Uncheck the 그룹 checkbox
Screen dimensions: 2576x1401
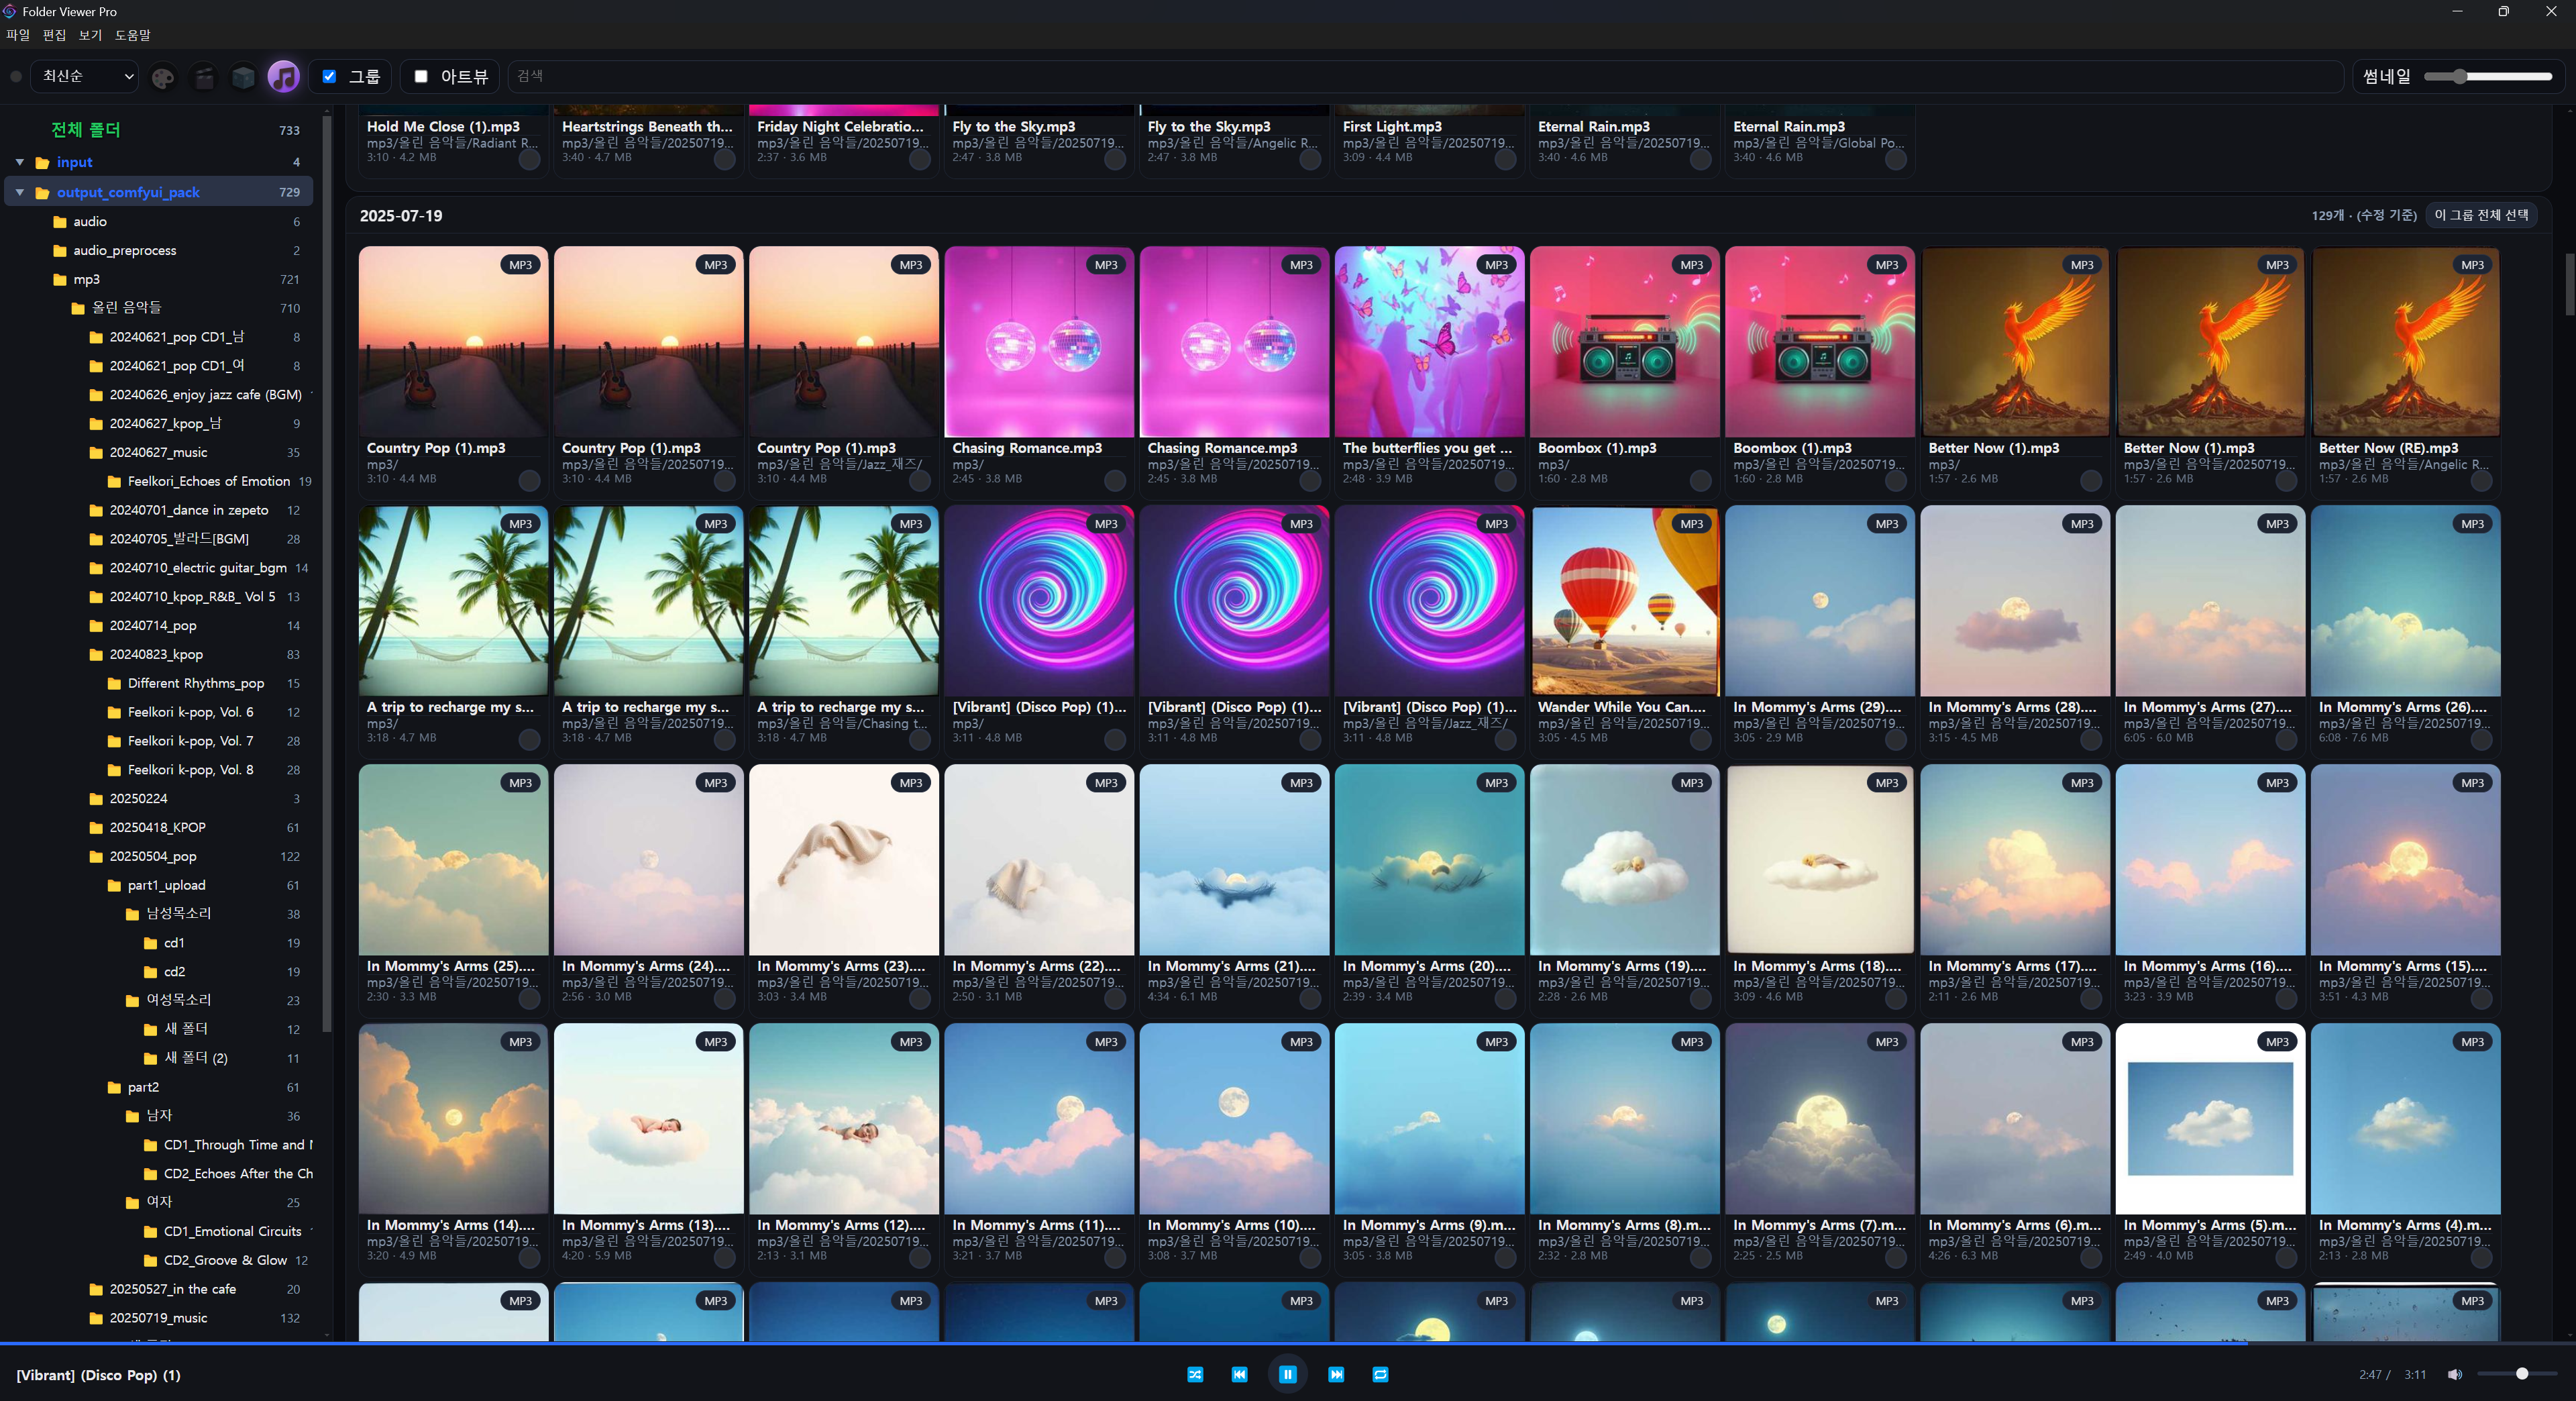coord(329,76)
